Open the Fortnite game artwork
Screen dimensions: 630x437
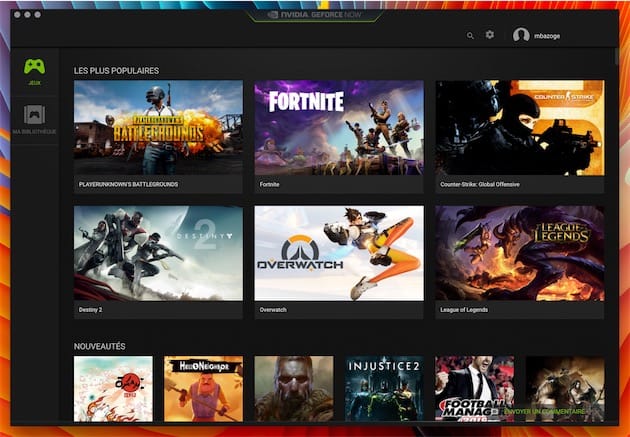[339, 128]
